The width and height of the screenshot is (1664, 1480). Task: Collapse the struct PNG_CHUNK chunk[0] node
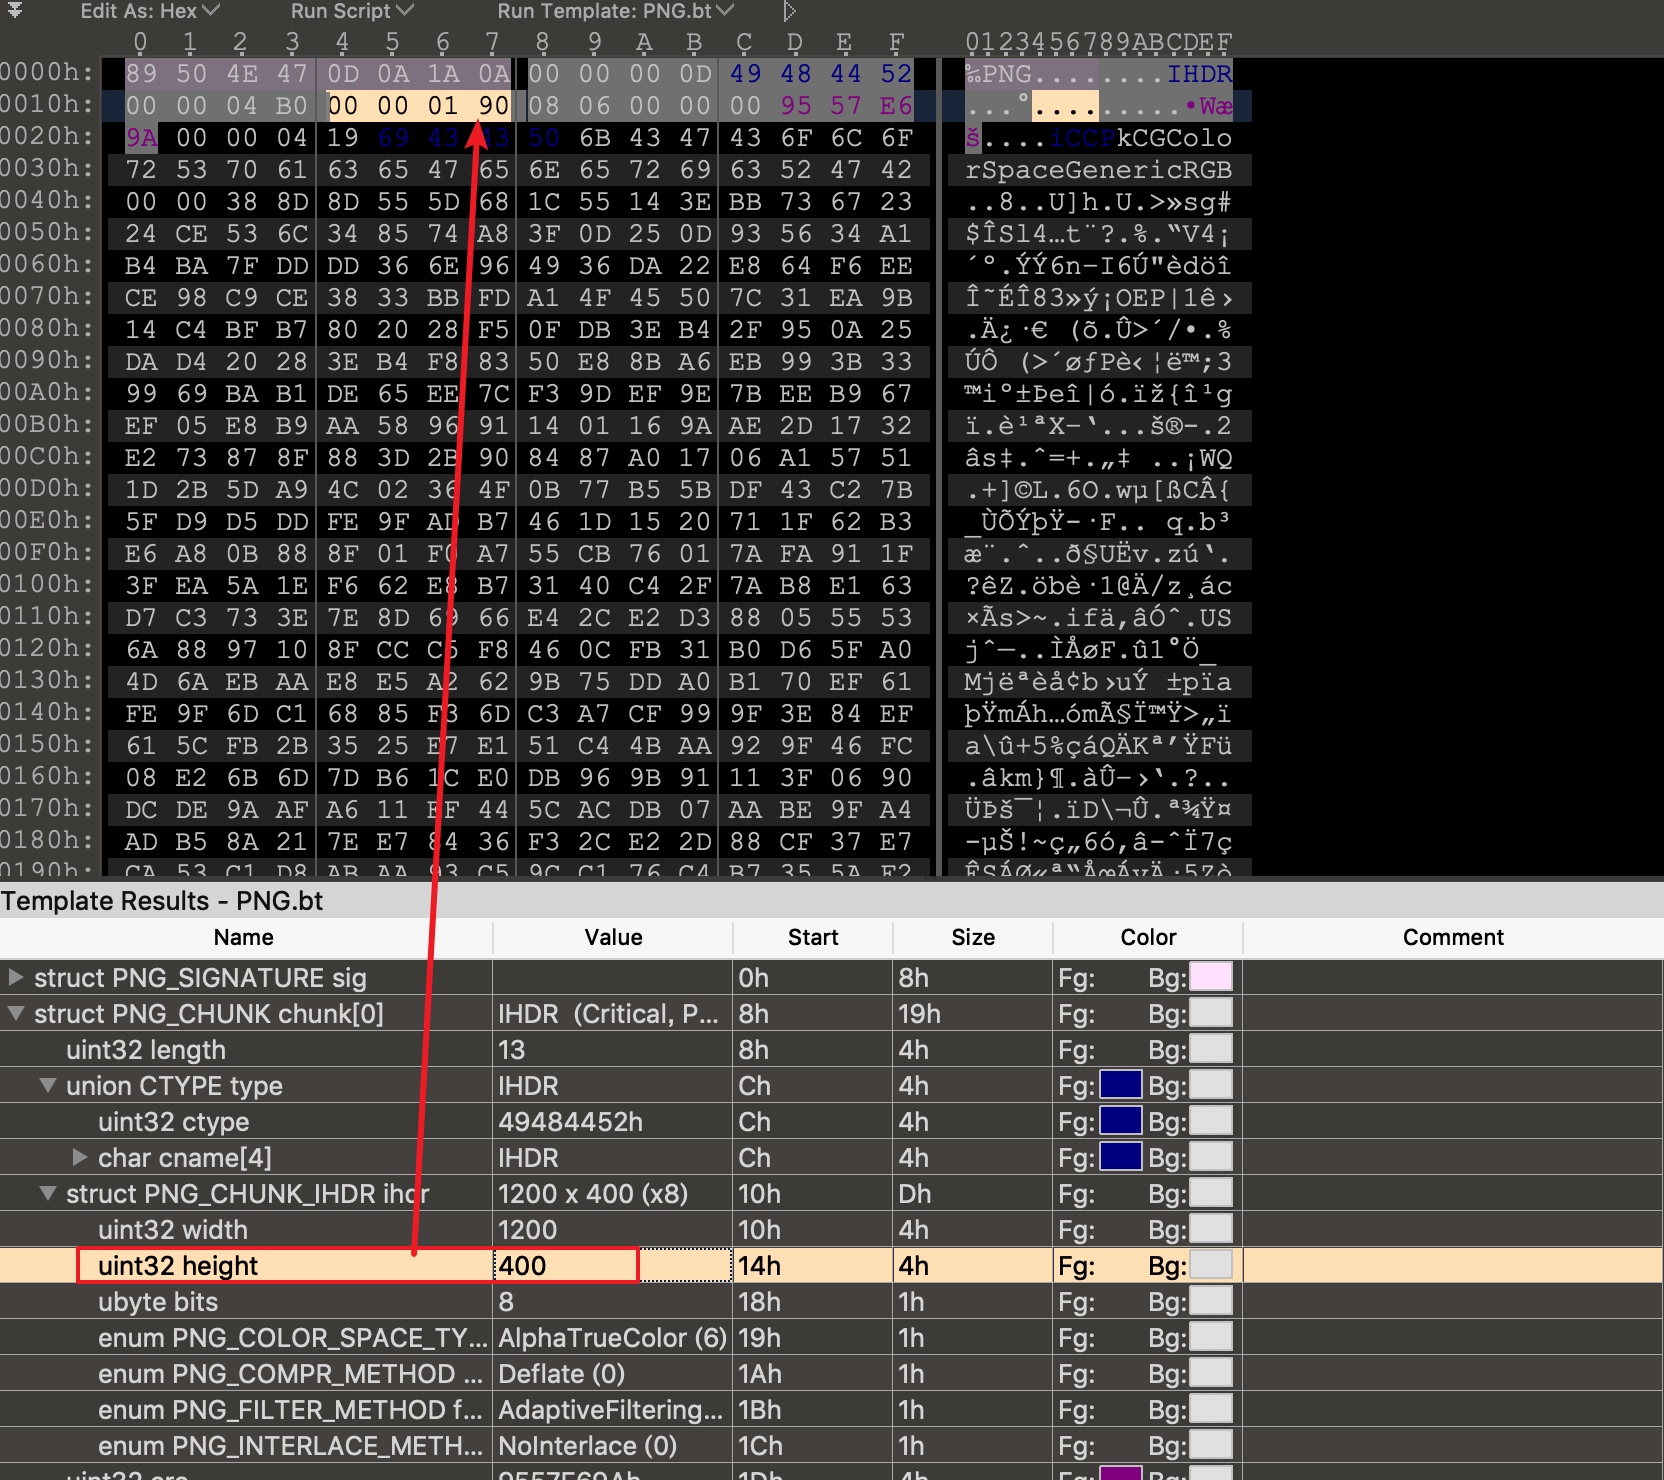tap(16, 1013)
